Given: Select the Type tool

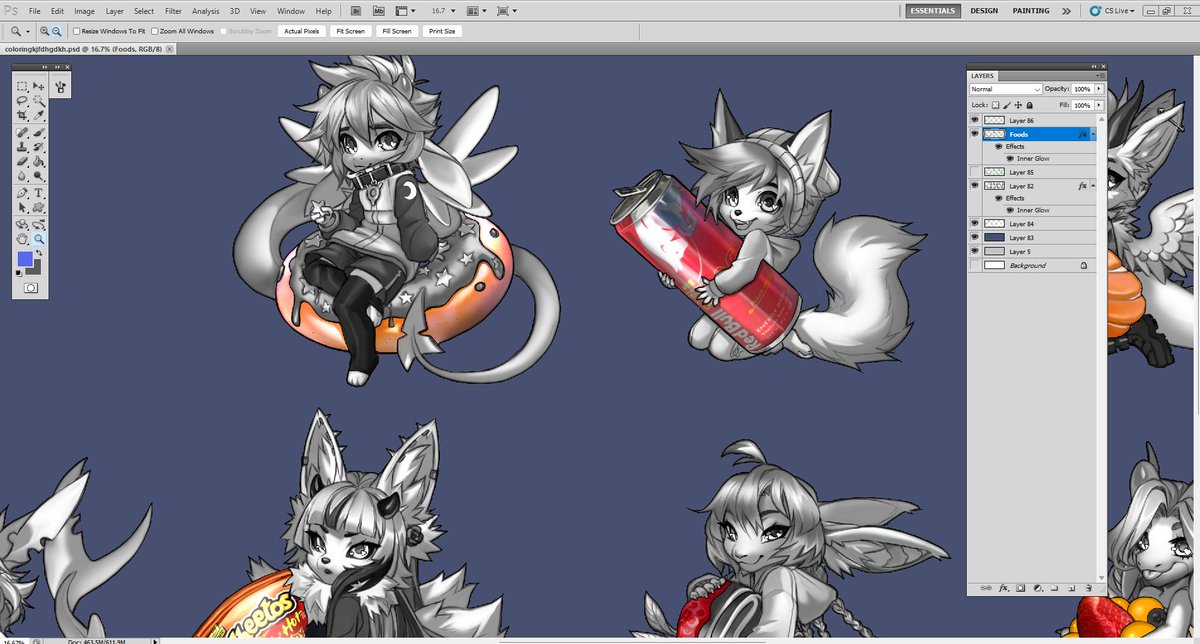Looking at the screenshot, I should [37, 192].
